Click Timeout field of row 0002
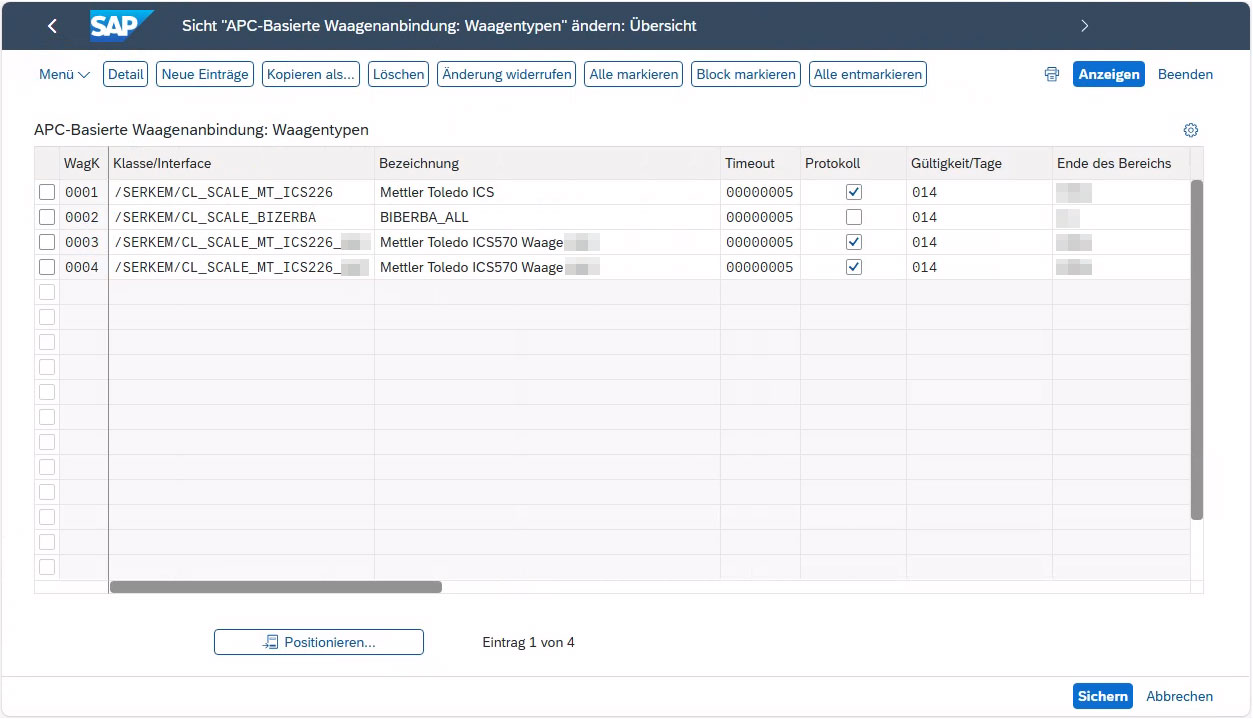This screenshot has width=1253, height=719. 759,217
